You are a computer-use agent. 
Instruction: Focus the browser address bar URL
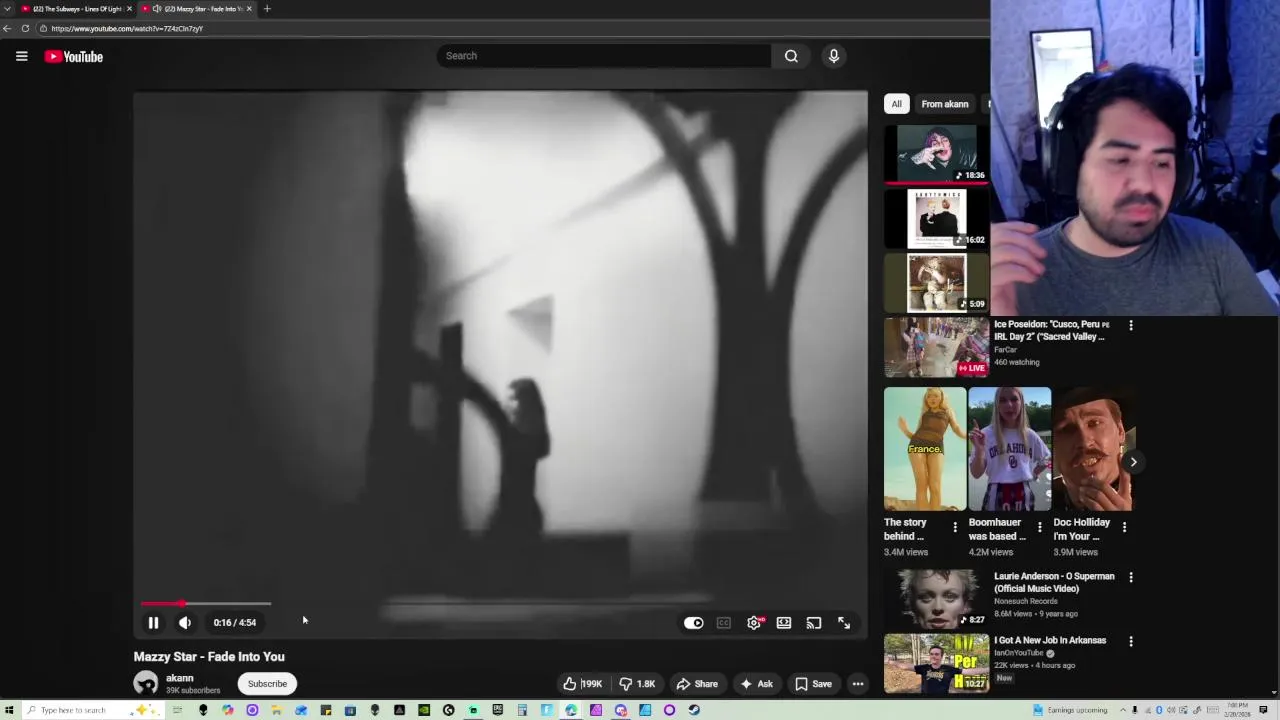click(x=127, y=28)
